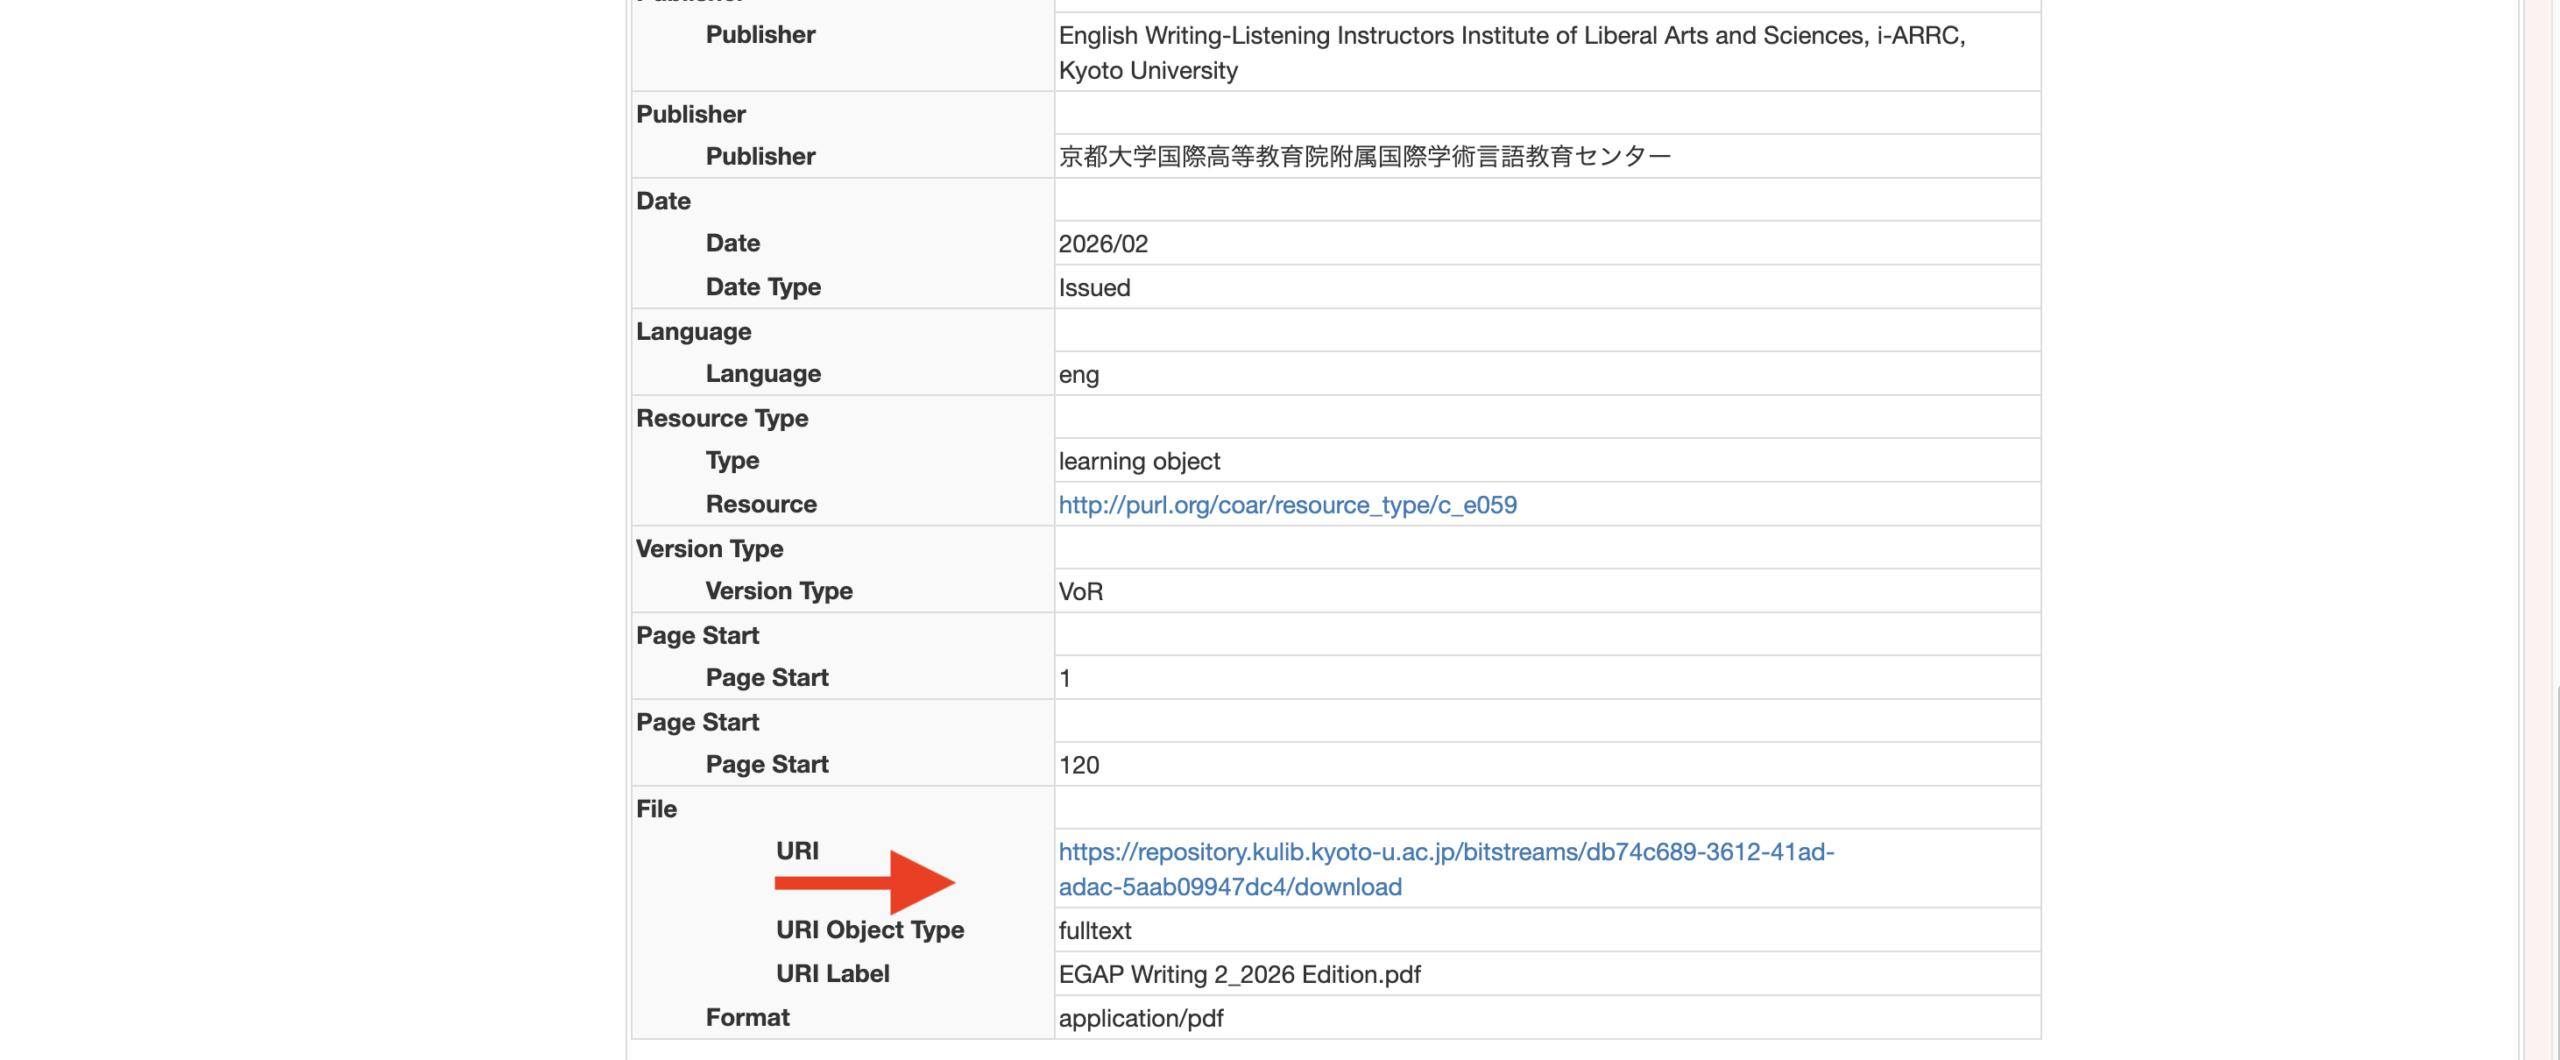Click the language value 'eng'

click(x=1078, y=375)
